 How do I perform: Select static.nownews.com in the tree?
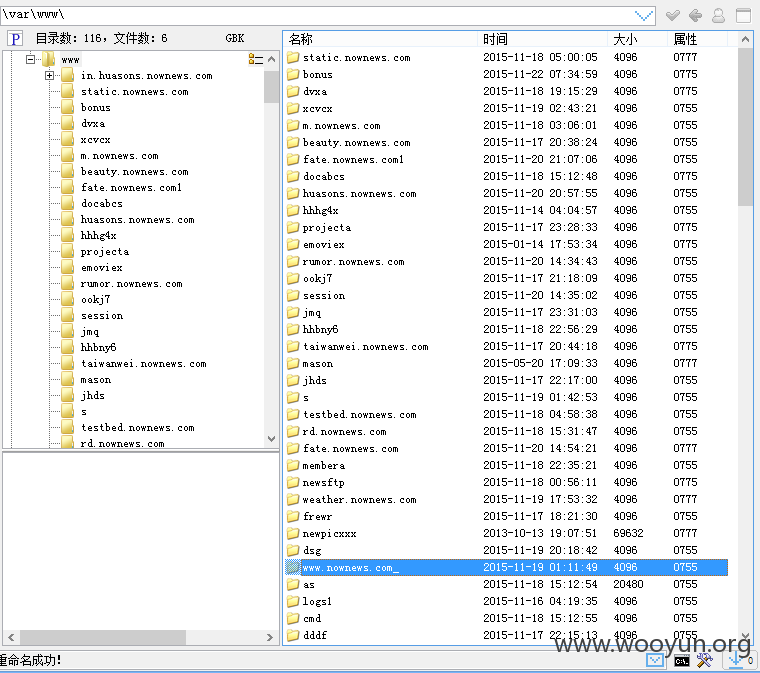pos(135,92)
